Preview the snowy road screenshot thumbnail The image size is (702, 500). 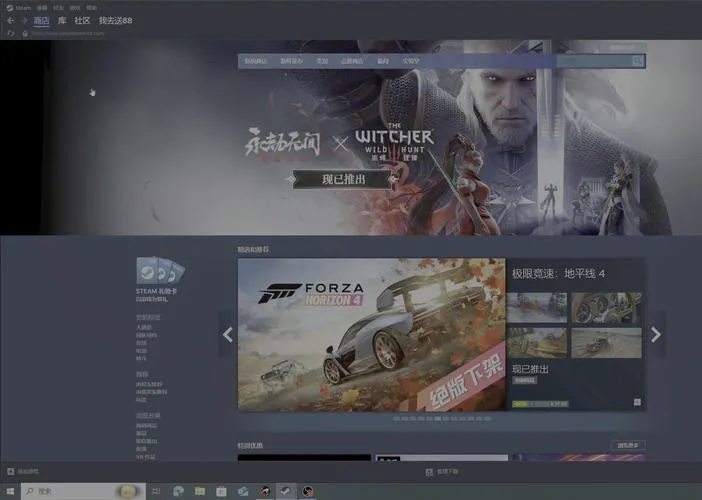tap(537, 308)
